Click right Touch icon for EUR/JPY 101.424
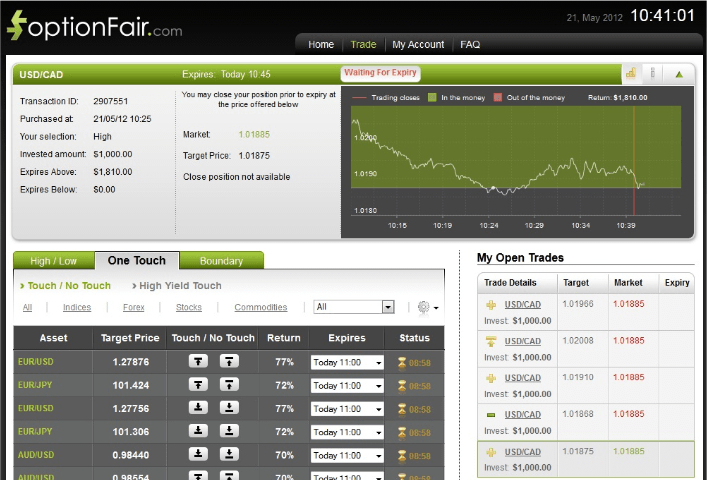Image resolution: width=708 pixels, height=480 pixels. (229, 385)
